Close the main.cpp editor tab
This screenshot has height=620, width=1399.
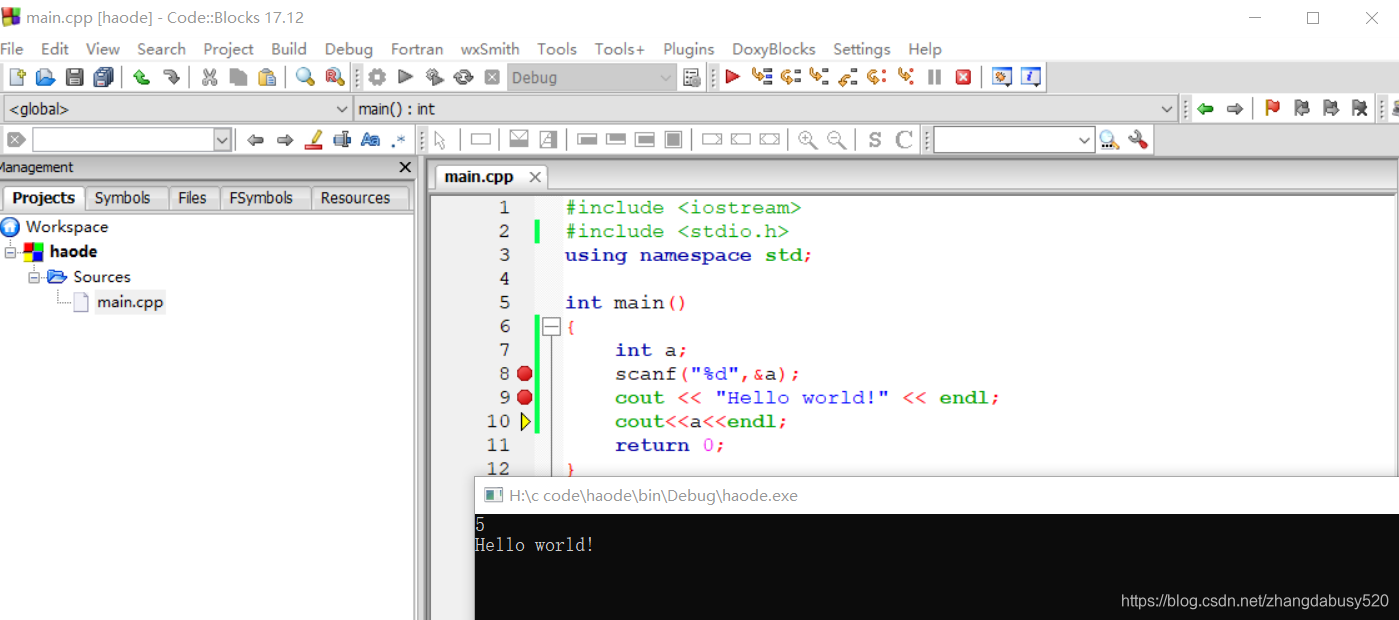point(535,177)
